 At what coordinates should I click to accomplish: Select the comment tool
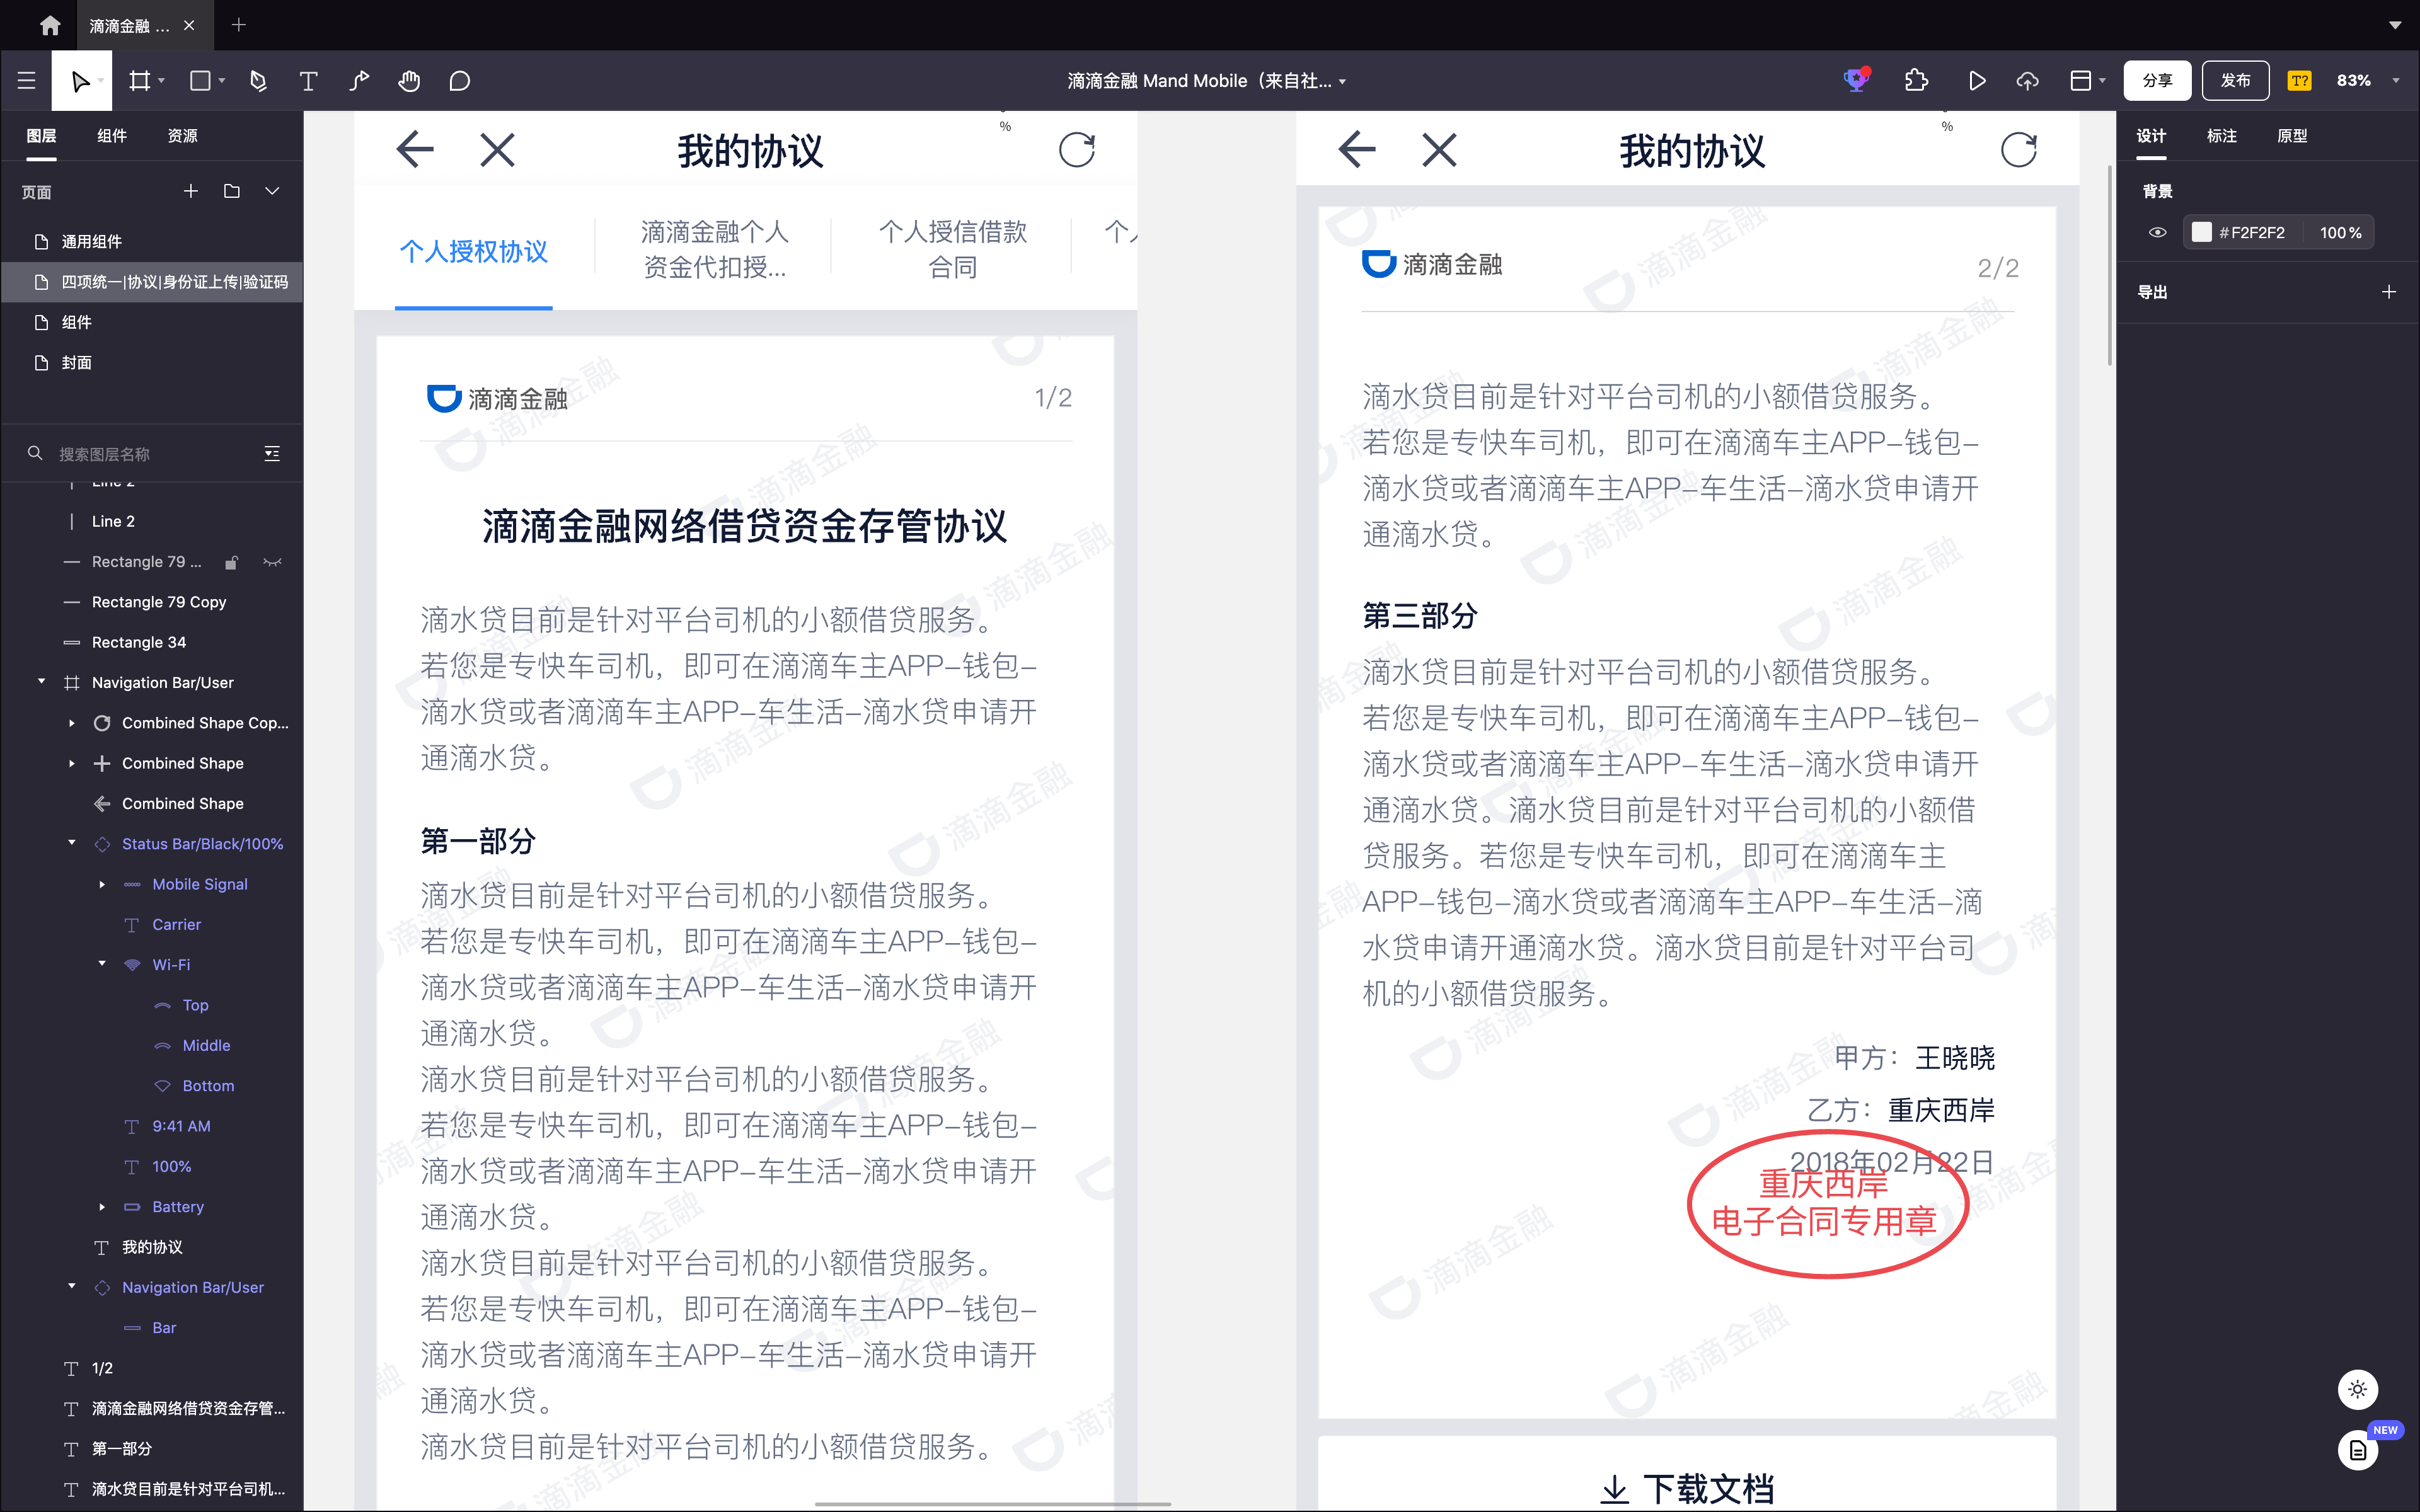tap(460, 81)
